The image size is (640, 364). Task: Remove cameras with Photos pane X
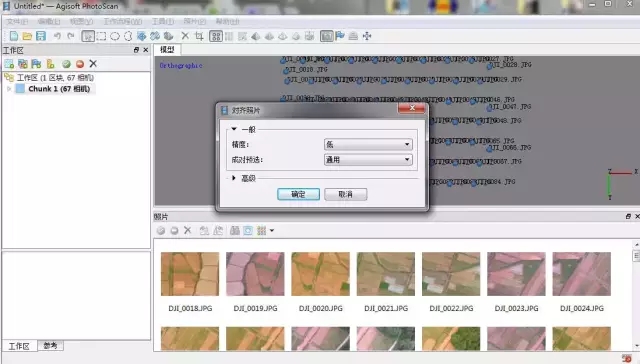tap(187, 230)
